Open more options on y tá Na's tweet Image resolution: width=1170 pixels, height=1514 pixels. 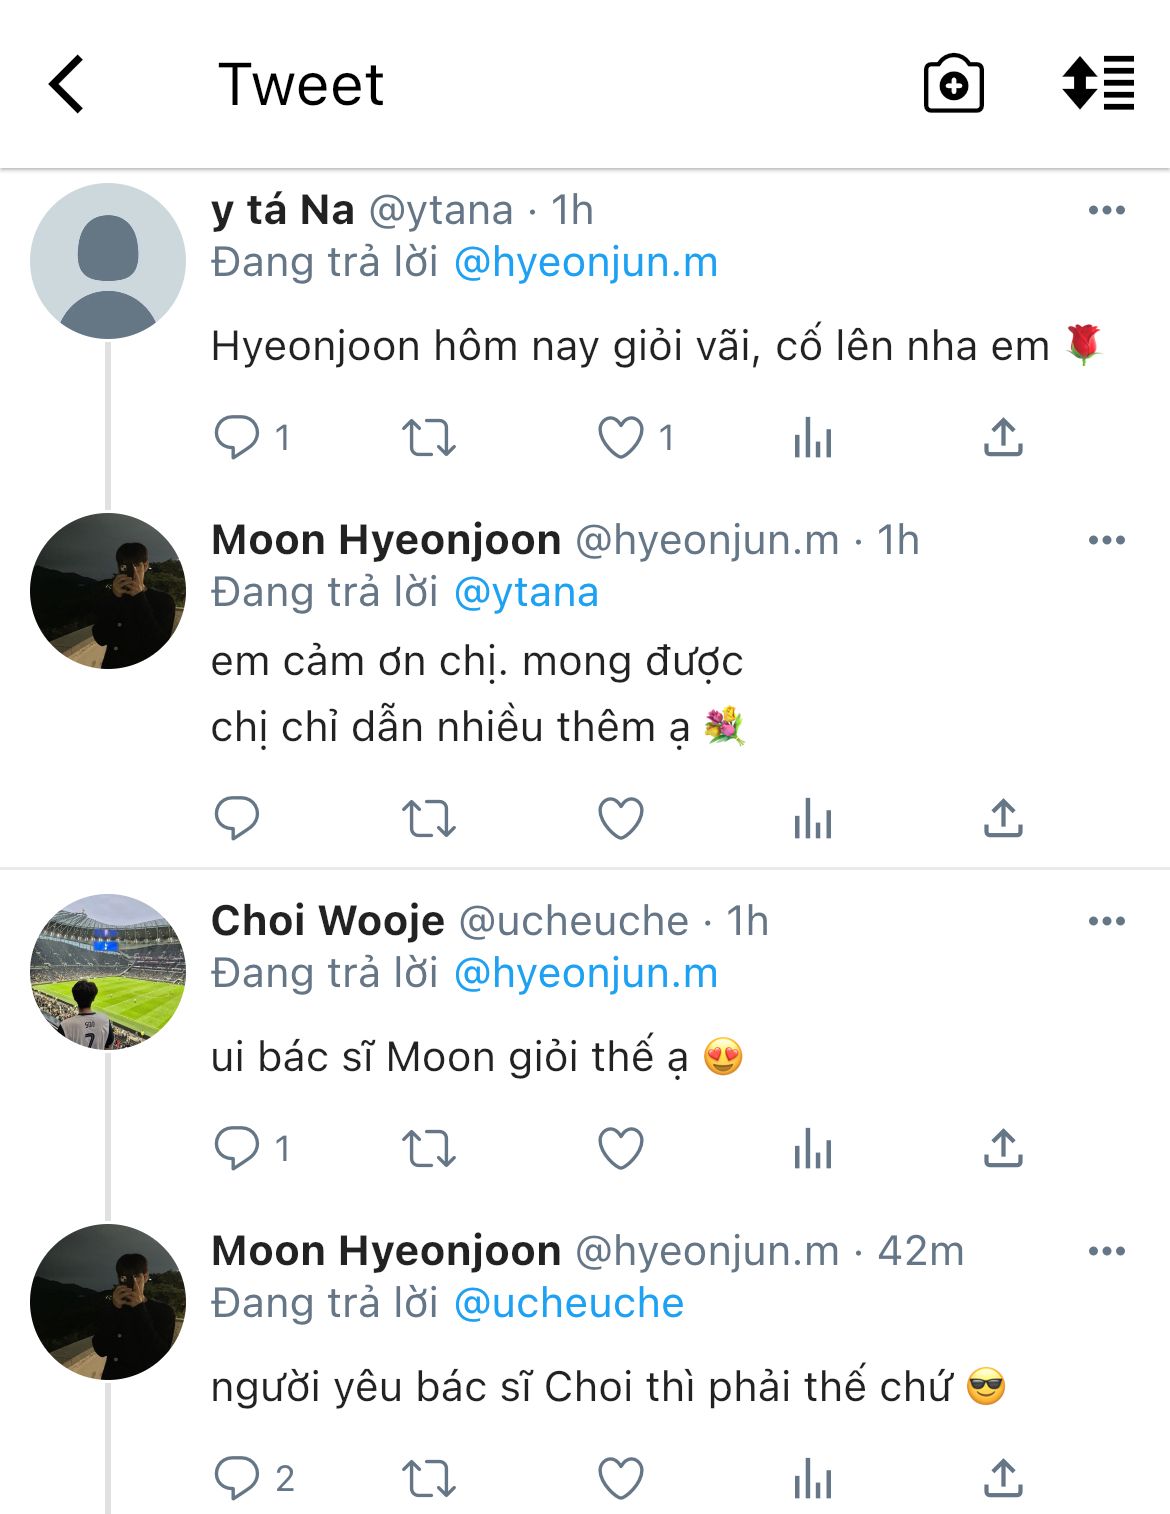tap(1106, 210)
